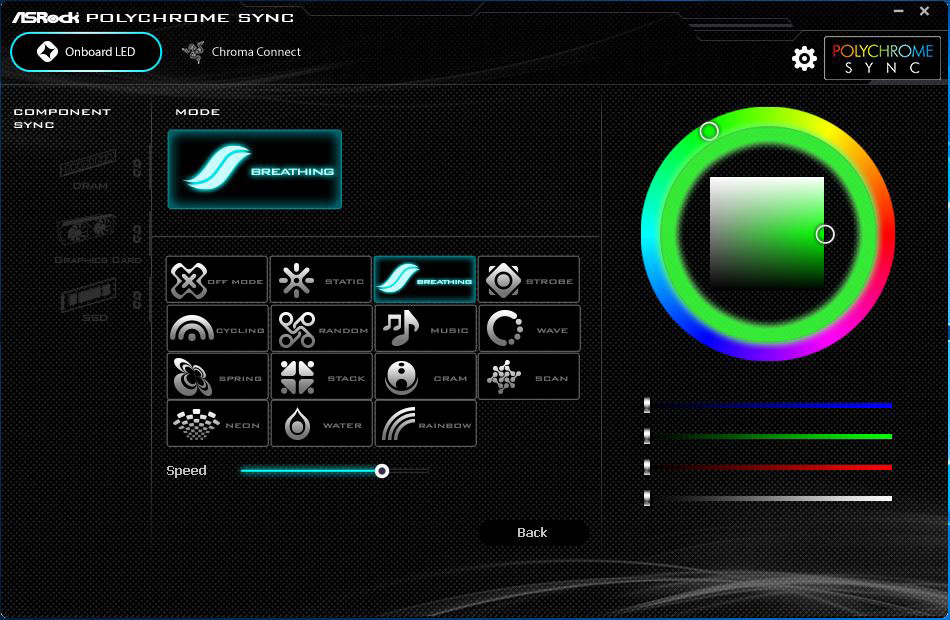This screenshot has width=950, height=620.
Task: Select the Random mode icon
Action: pyautogui.click(x=321, y=328)
